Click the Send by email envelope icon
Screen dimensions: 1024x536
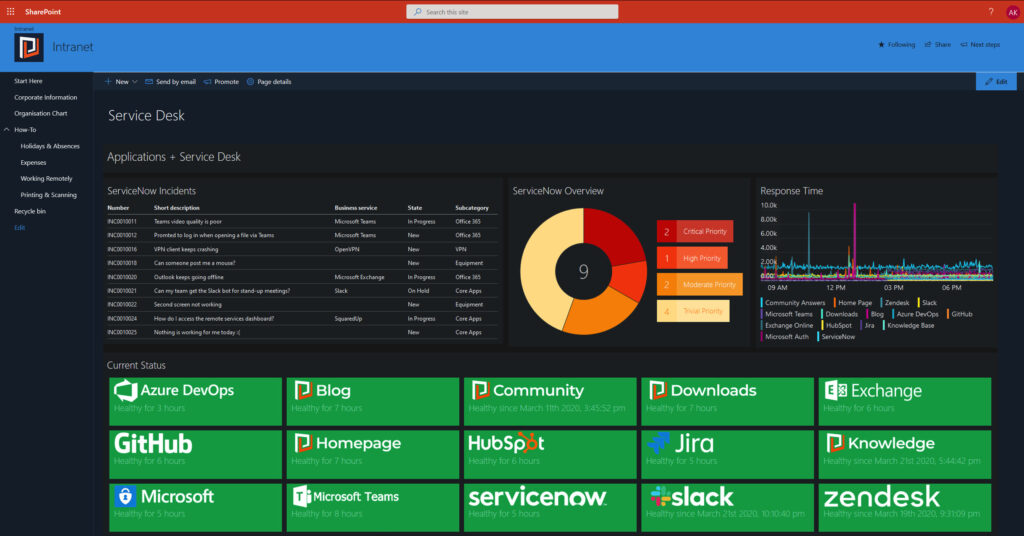click(149, 82)
